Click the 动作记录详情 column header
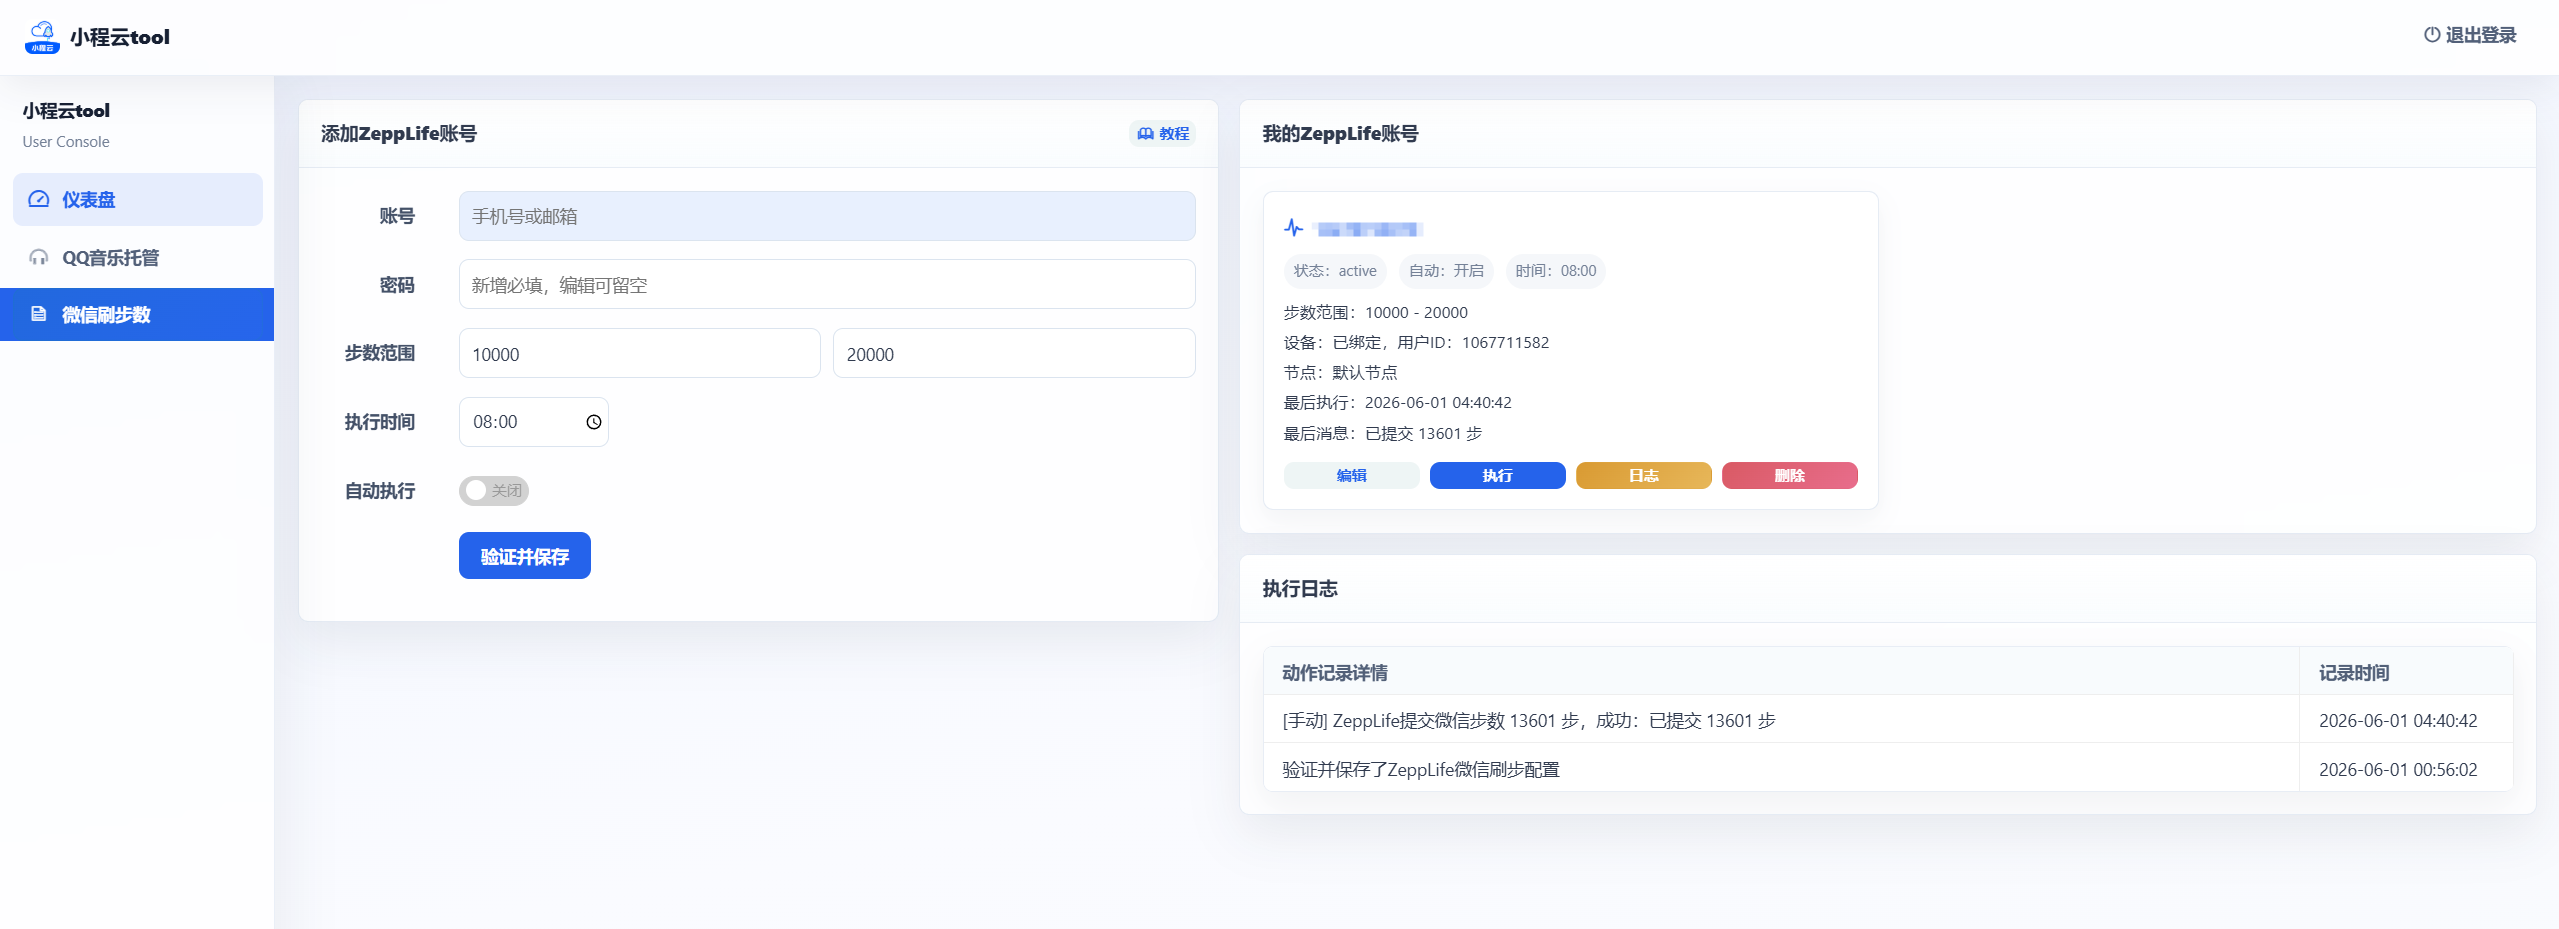Screen dimensions: 2559x929 point(1335,673)
